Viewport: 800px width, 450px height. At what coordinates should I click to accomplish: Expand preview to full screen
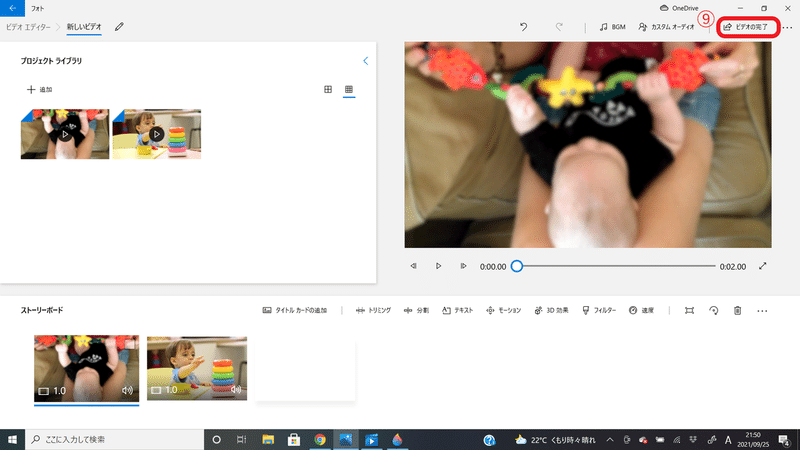point(762,266)
